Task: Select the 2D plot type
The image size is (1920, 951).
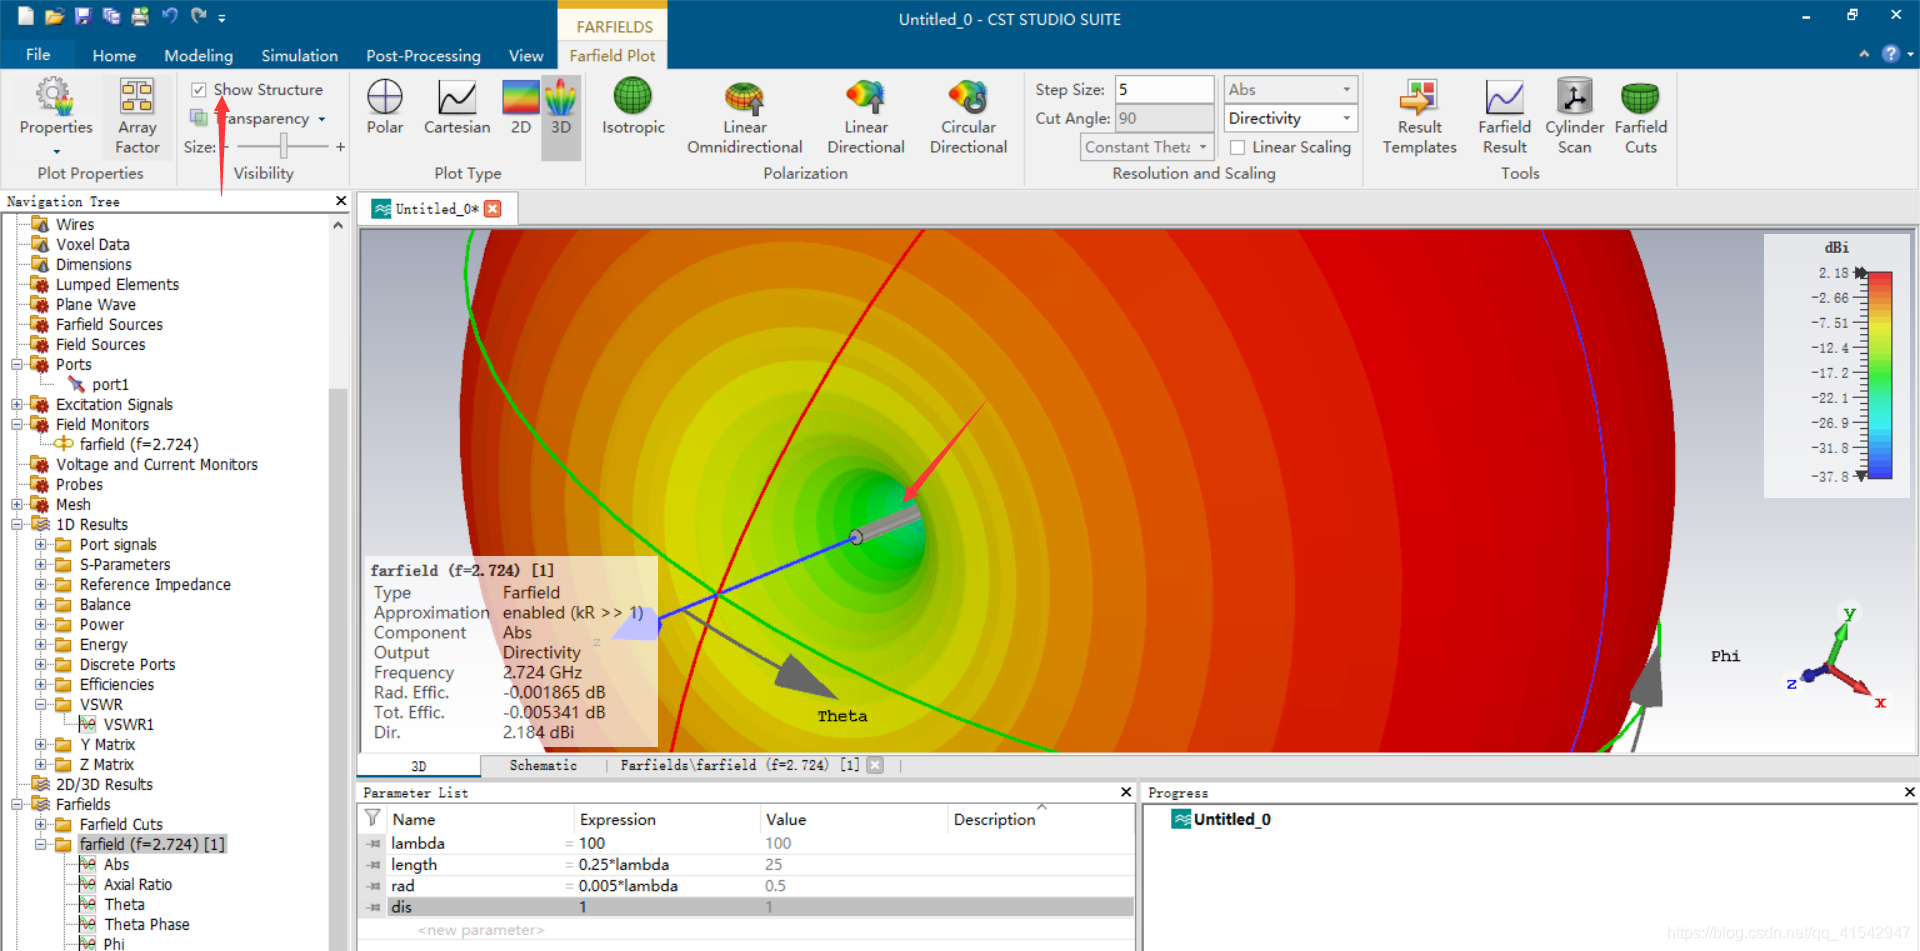Action: pos(521,106)
